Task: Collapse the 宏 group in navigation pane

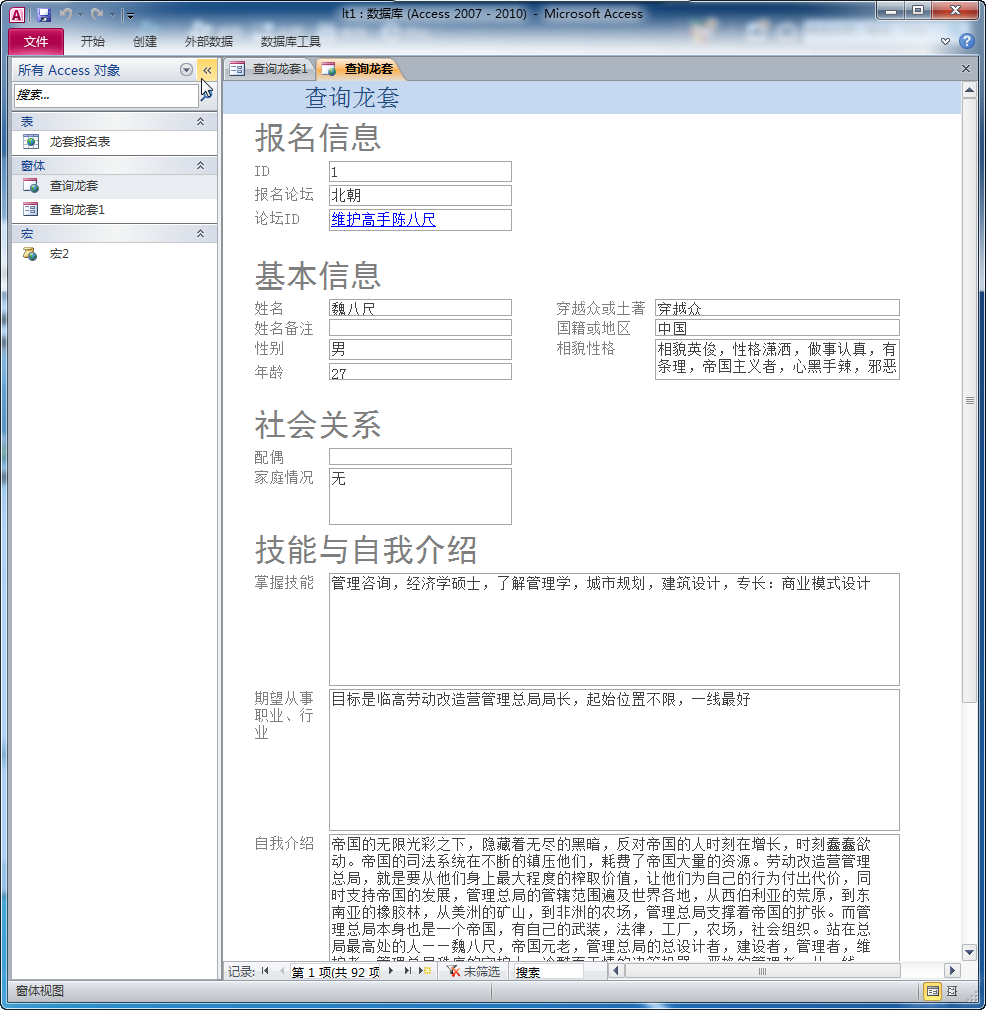Action: (200, 233)
